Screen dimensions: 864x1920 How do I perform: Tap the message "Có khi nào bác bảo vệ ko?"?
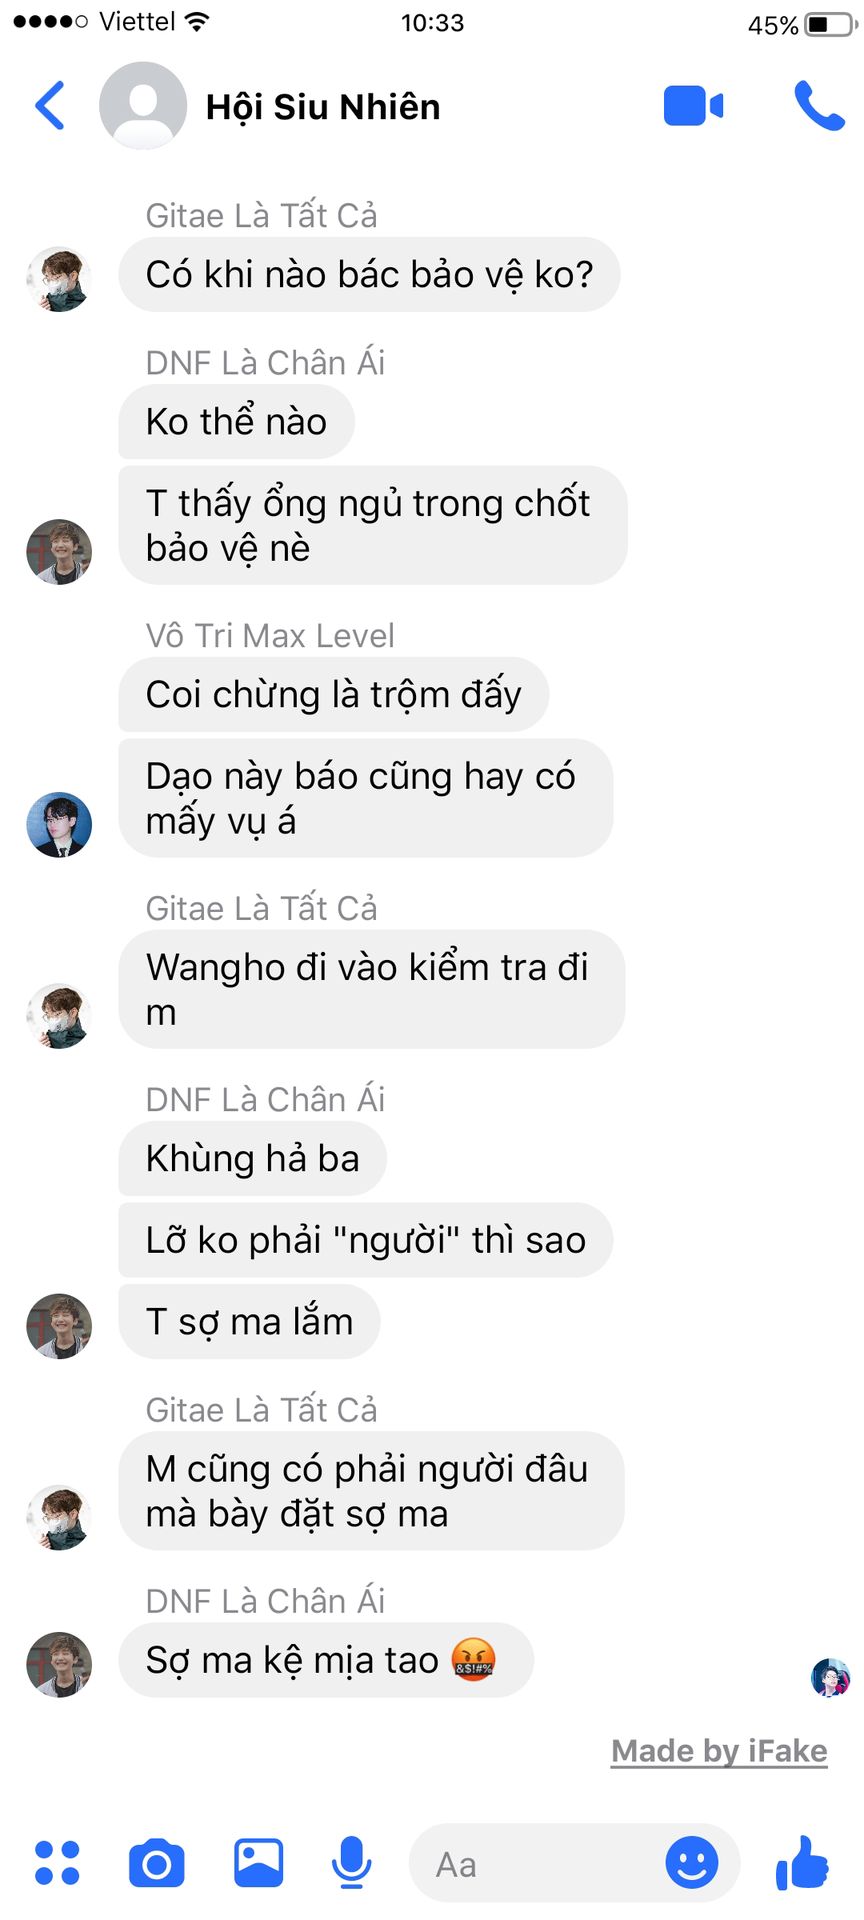369,274
